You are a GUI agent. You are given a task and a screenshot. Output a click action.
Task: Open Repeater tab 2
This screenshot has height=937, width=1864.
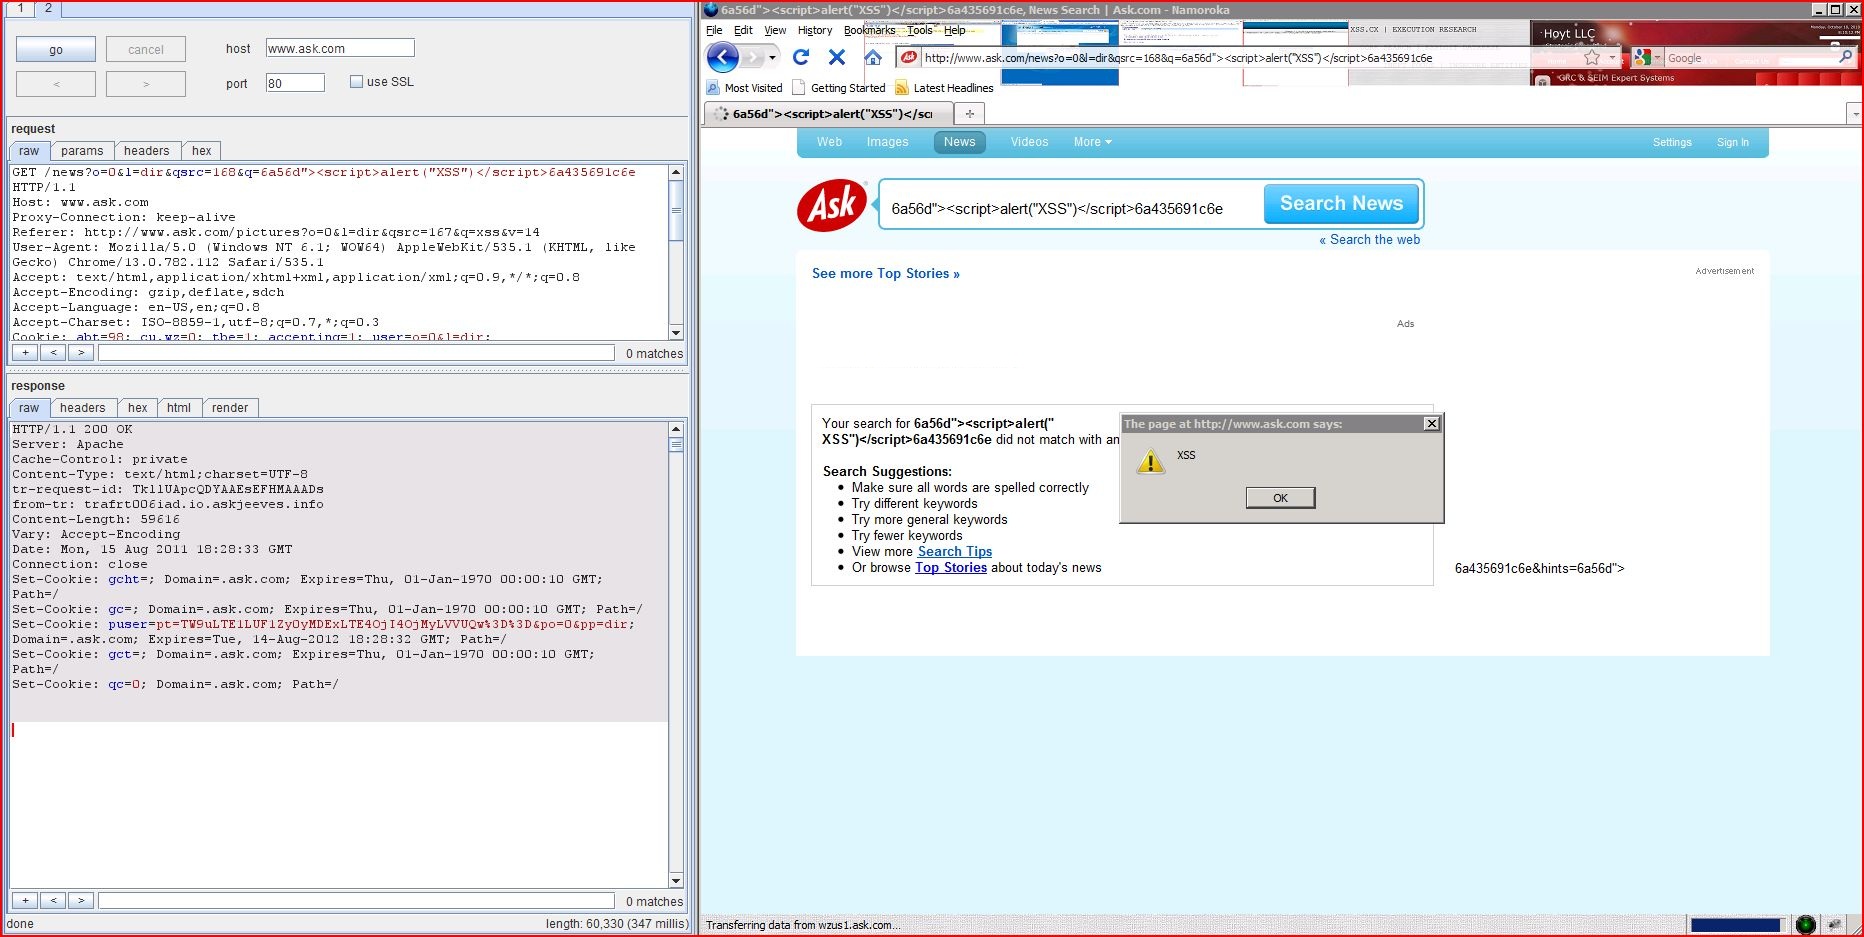[48, 8]
